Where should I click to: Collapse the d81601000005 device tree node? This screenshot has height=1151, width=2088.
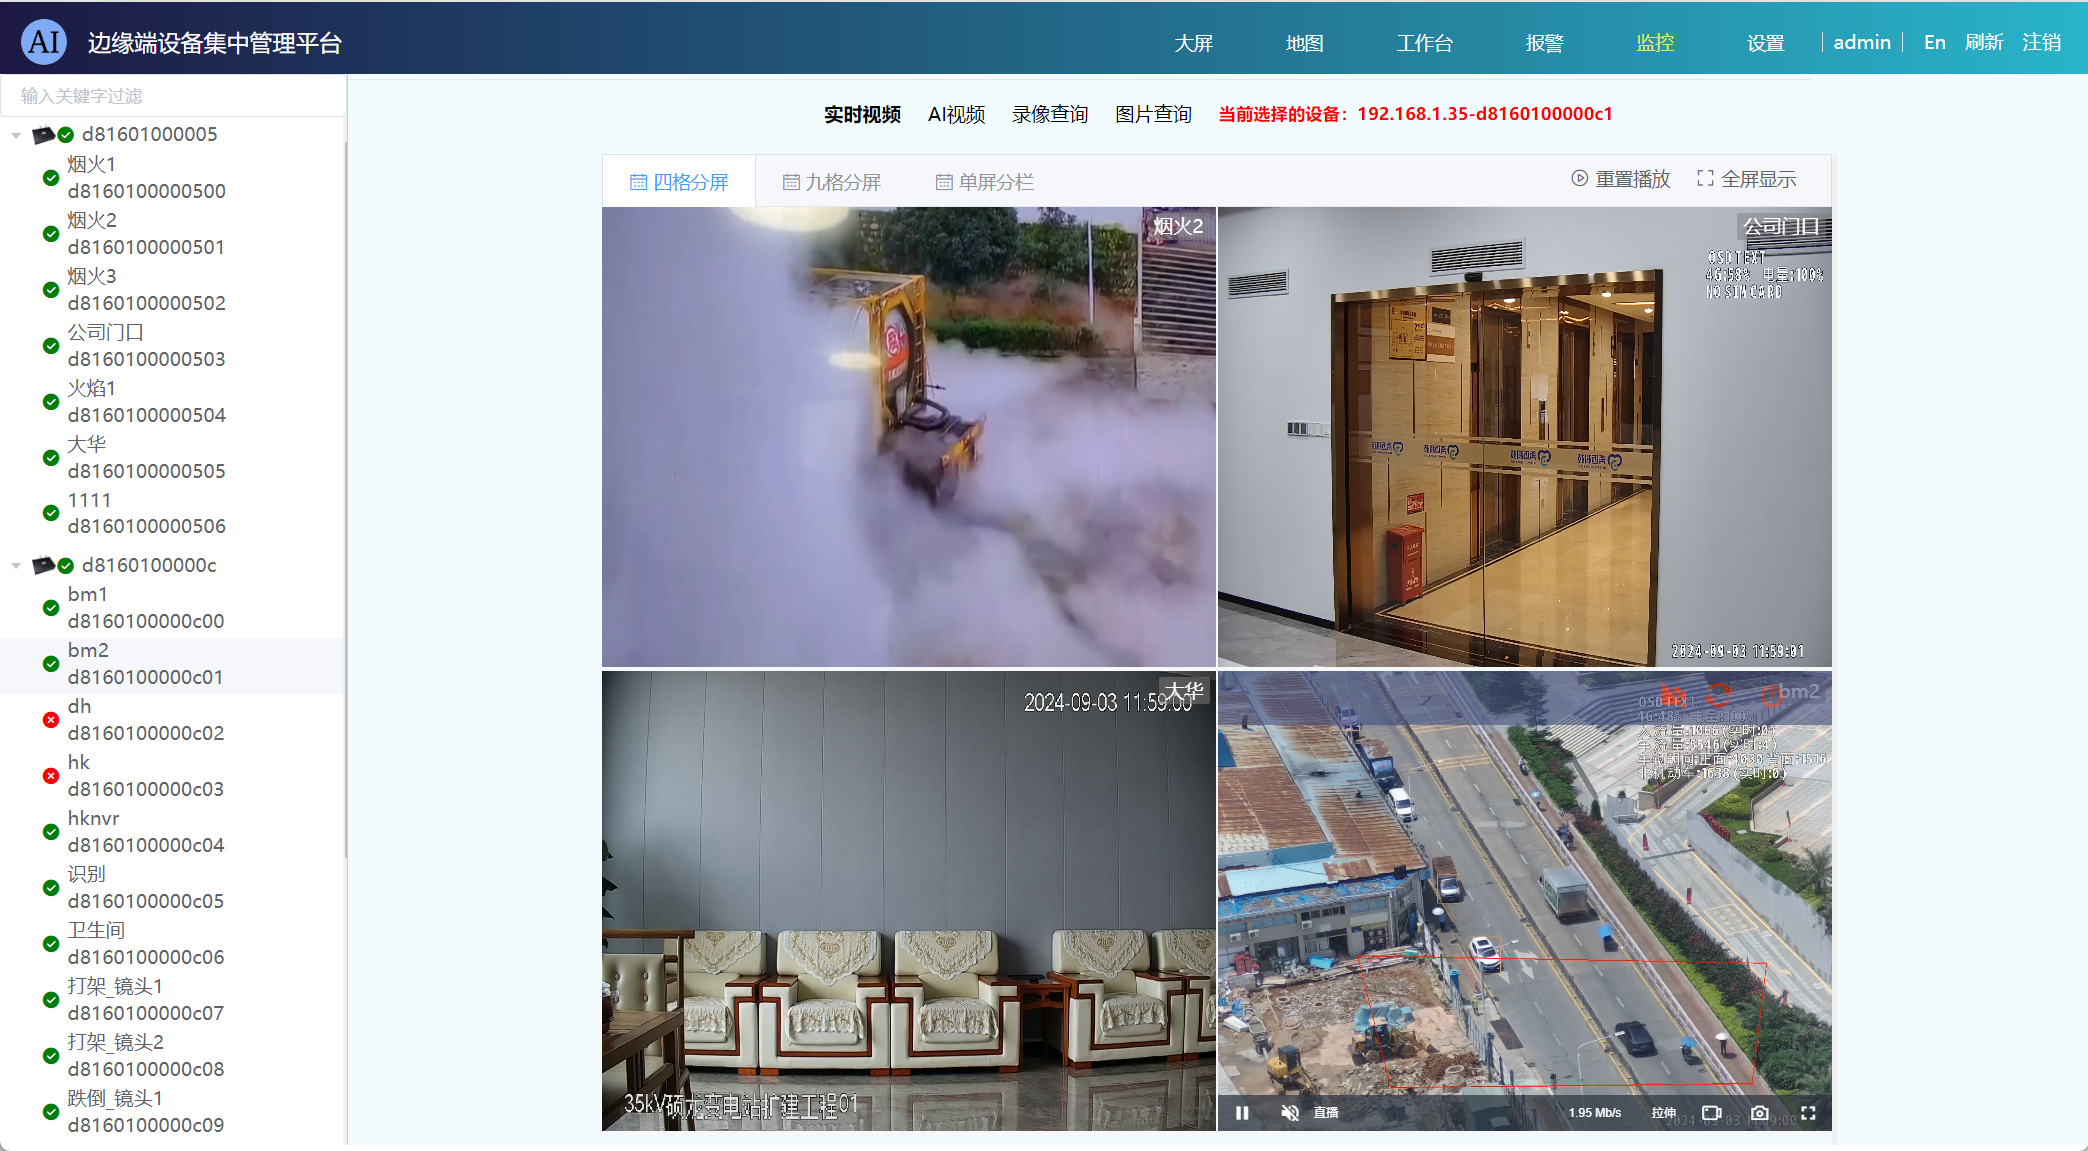[16, 135]
